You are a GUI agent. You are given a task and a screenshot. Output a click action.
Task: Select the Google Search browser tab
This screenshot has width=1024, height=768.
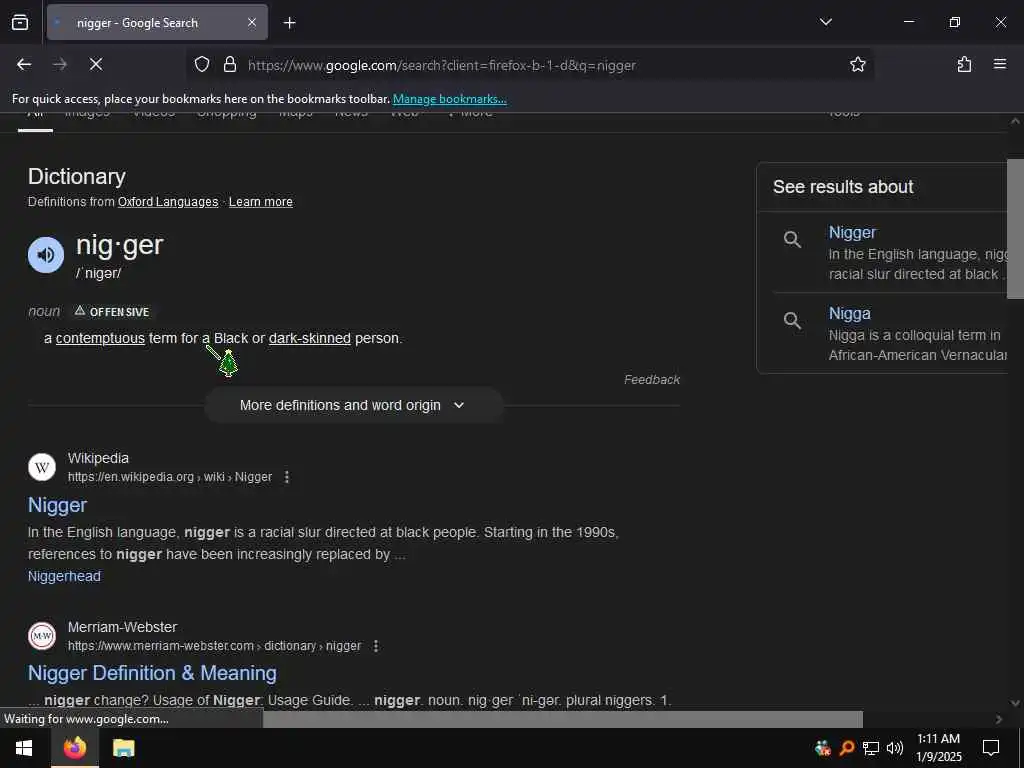click(157, 23)
